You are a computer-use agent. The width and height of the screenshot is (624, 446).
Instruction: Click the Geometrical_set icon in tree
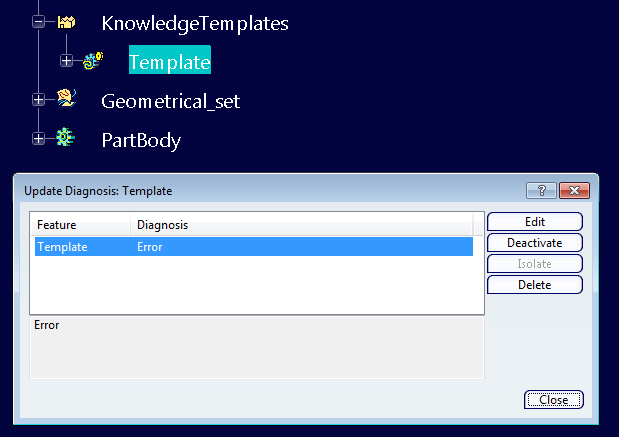coord(66,98)
